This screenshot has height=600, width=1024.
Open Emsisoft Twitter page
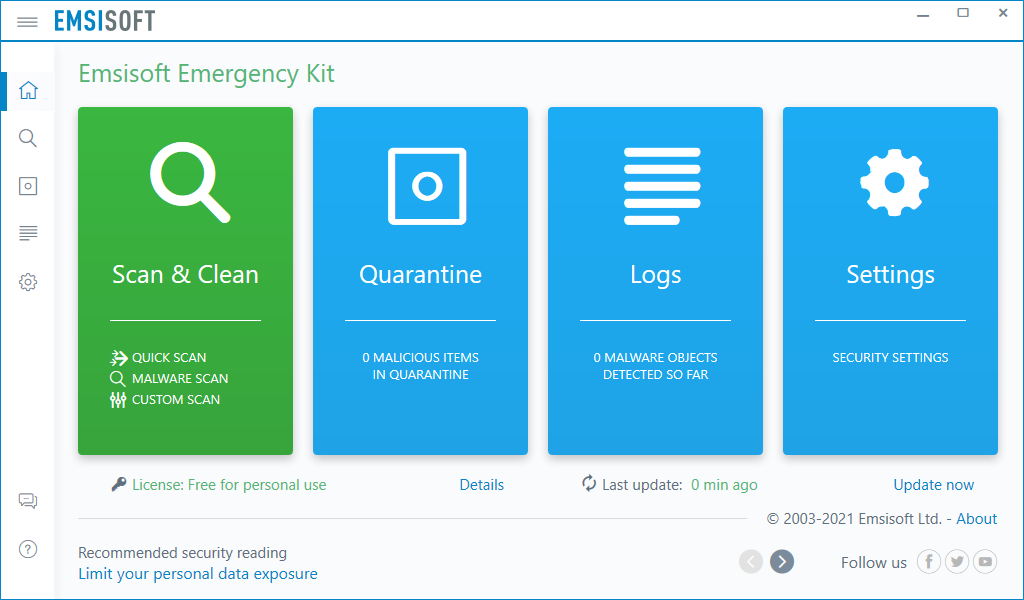click(957, 561)
